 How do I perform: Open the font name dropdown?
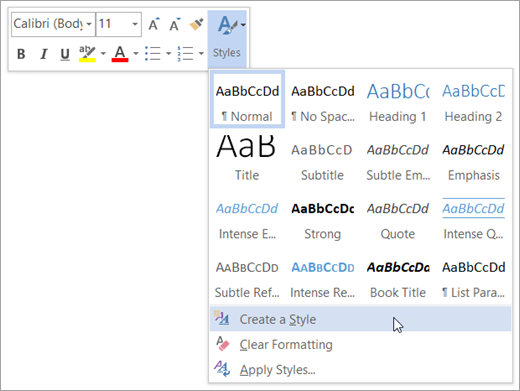click(x=89, y=24)
